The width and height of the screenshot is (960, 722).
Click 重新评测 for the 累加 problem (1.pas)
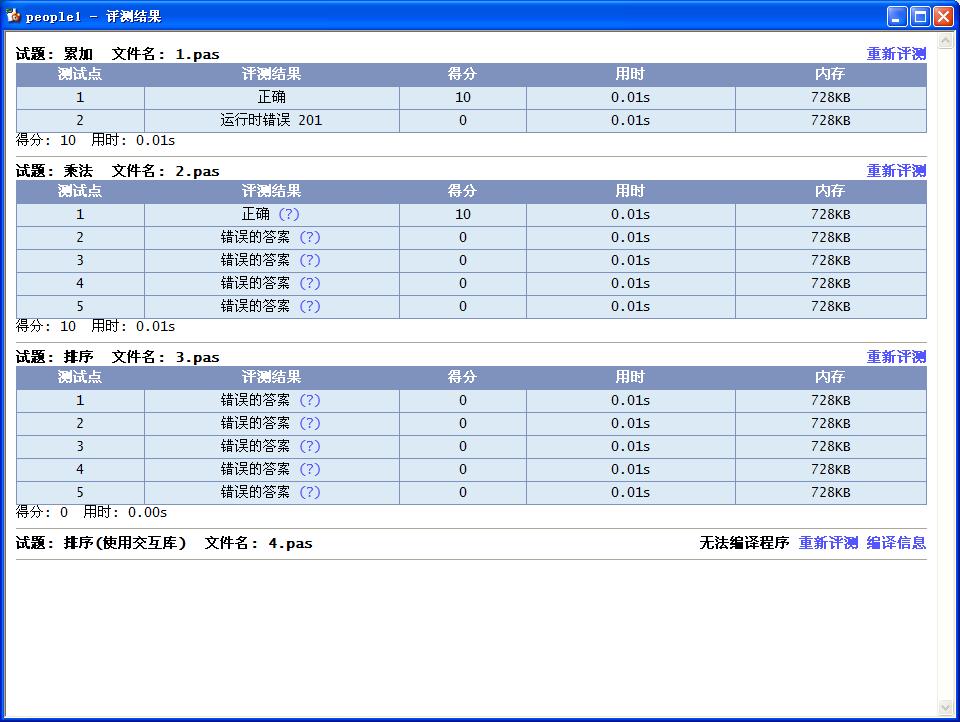tap(897, 53)
